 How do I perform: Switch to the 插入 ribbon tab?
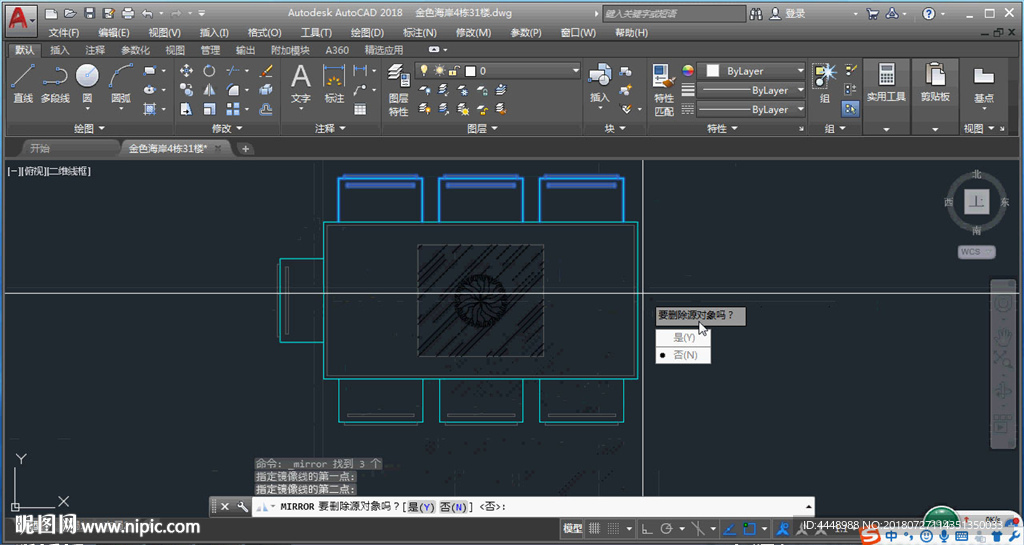click(x=59, y=50)
